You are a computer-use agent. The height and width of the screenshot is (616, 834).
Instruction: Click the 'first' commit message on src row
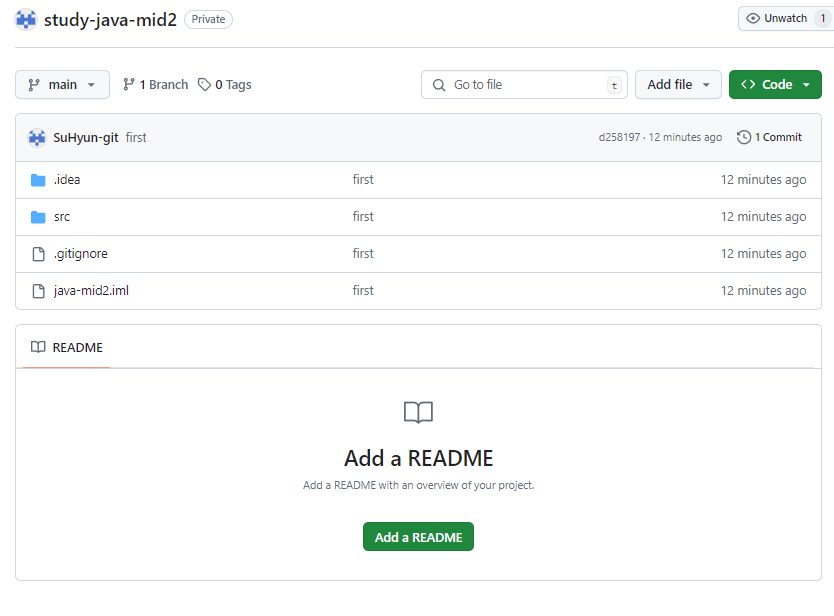coord(363,217)
